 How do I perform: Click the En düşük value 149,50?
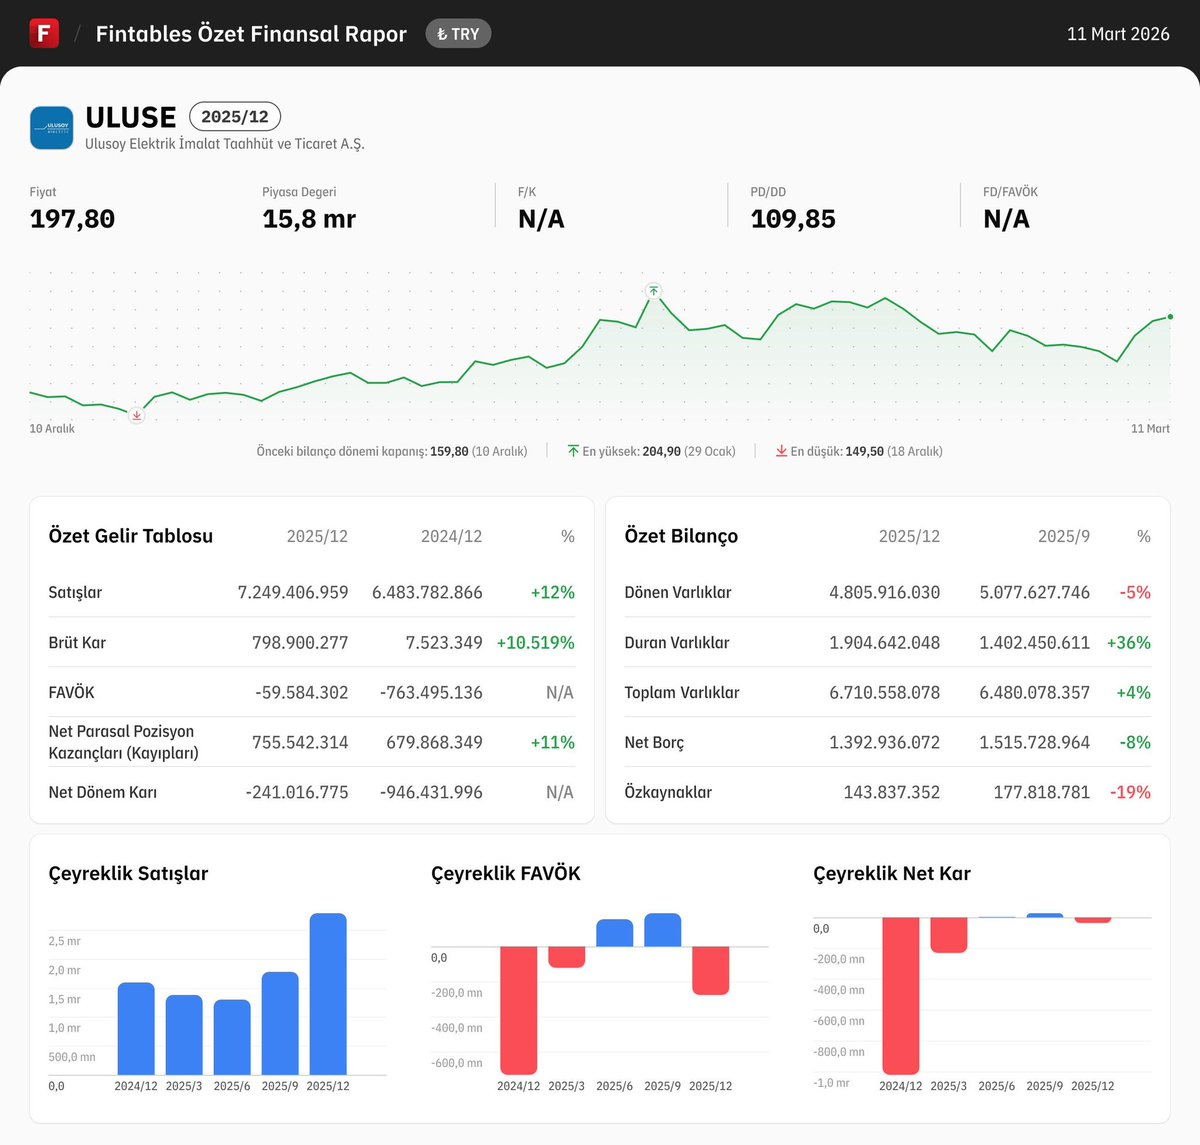[864, 451]
